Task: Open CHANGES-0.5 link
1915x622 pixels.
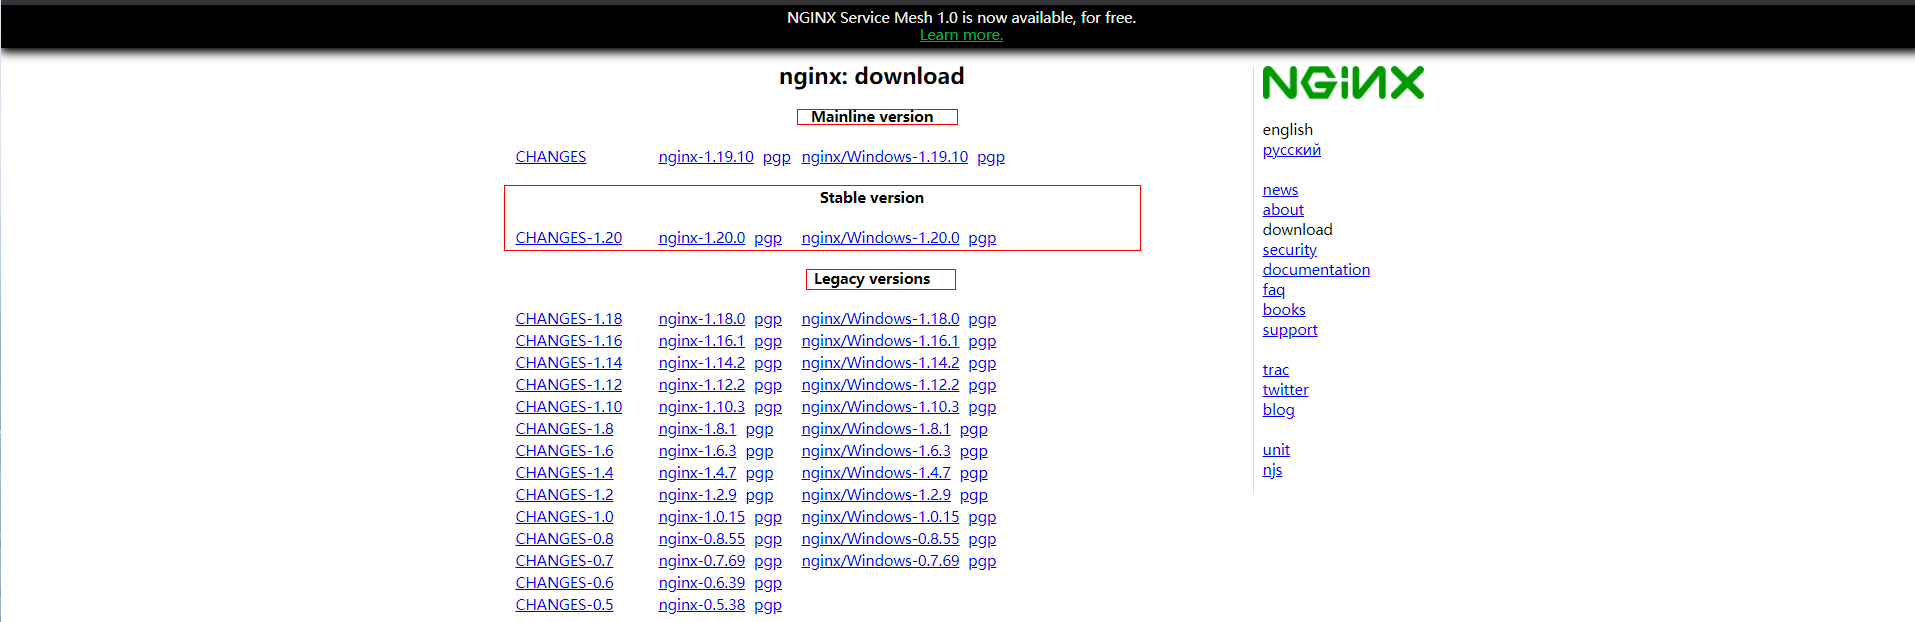Action: 565,605
